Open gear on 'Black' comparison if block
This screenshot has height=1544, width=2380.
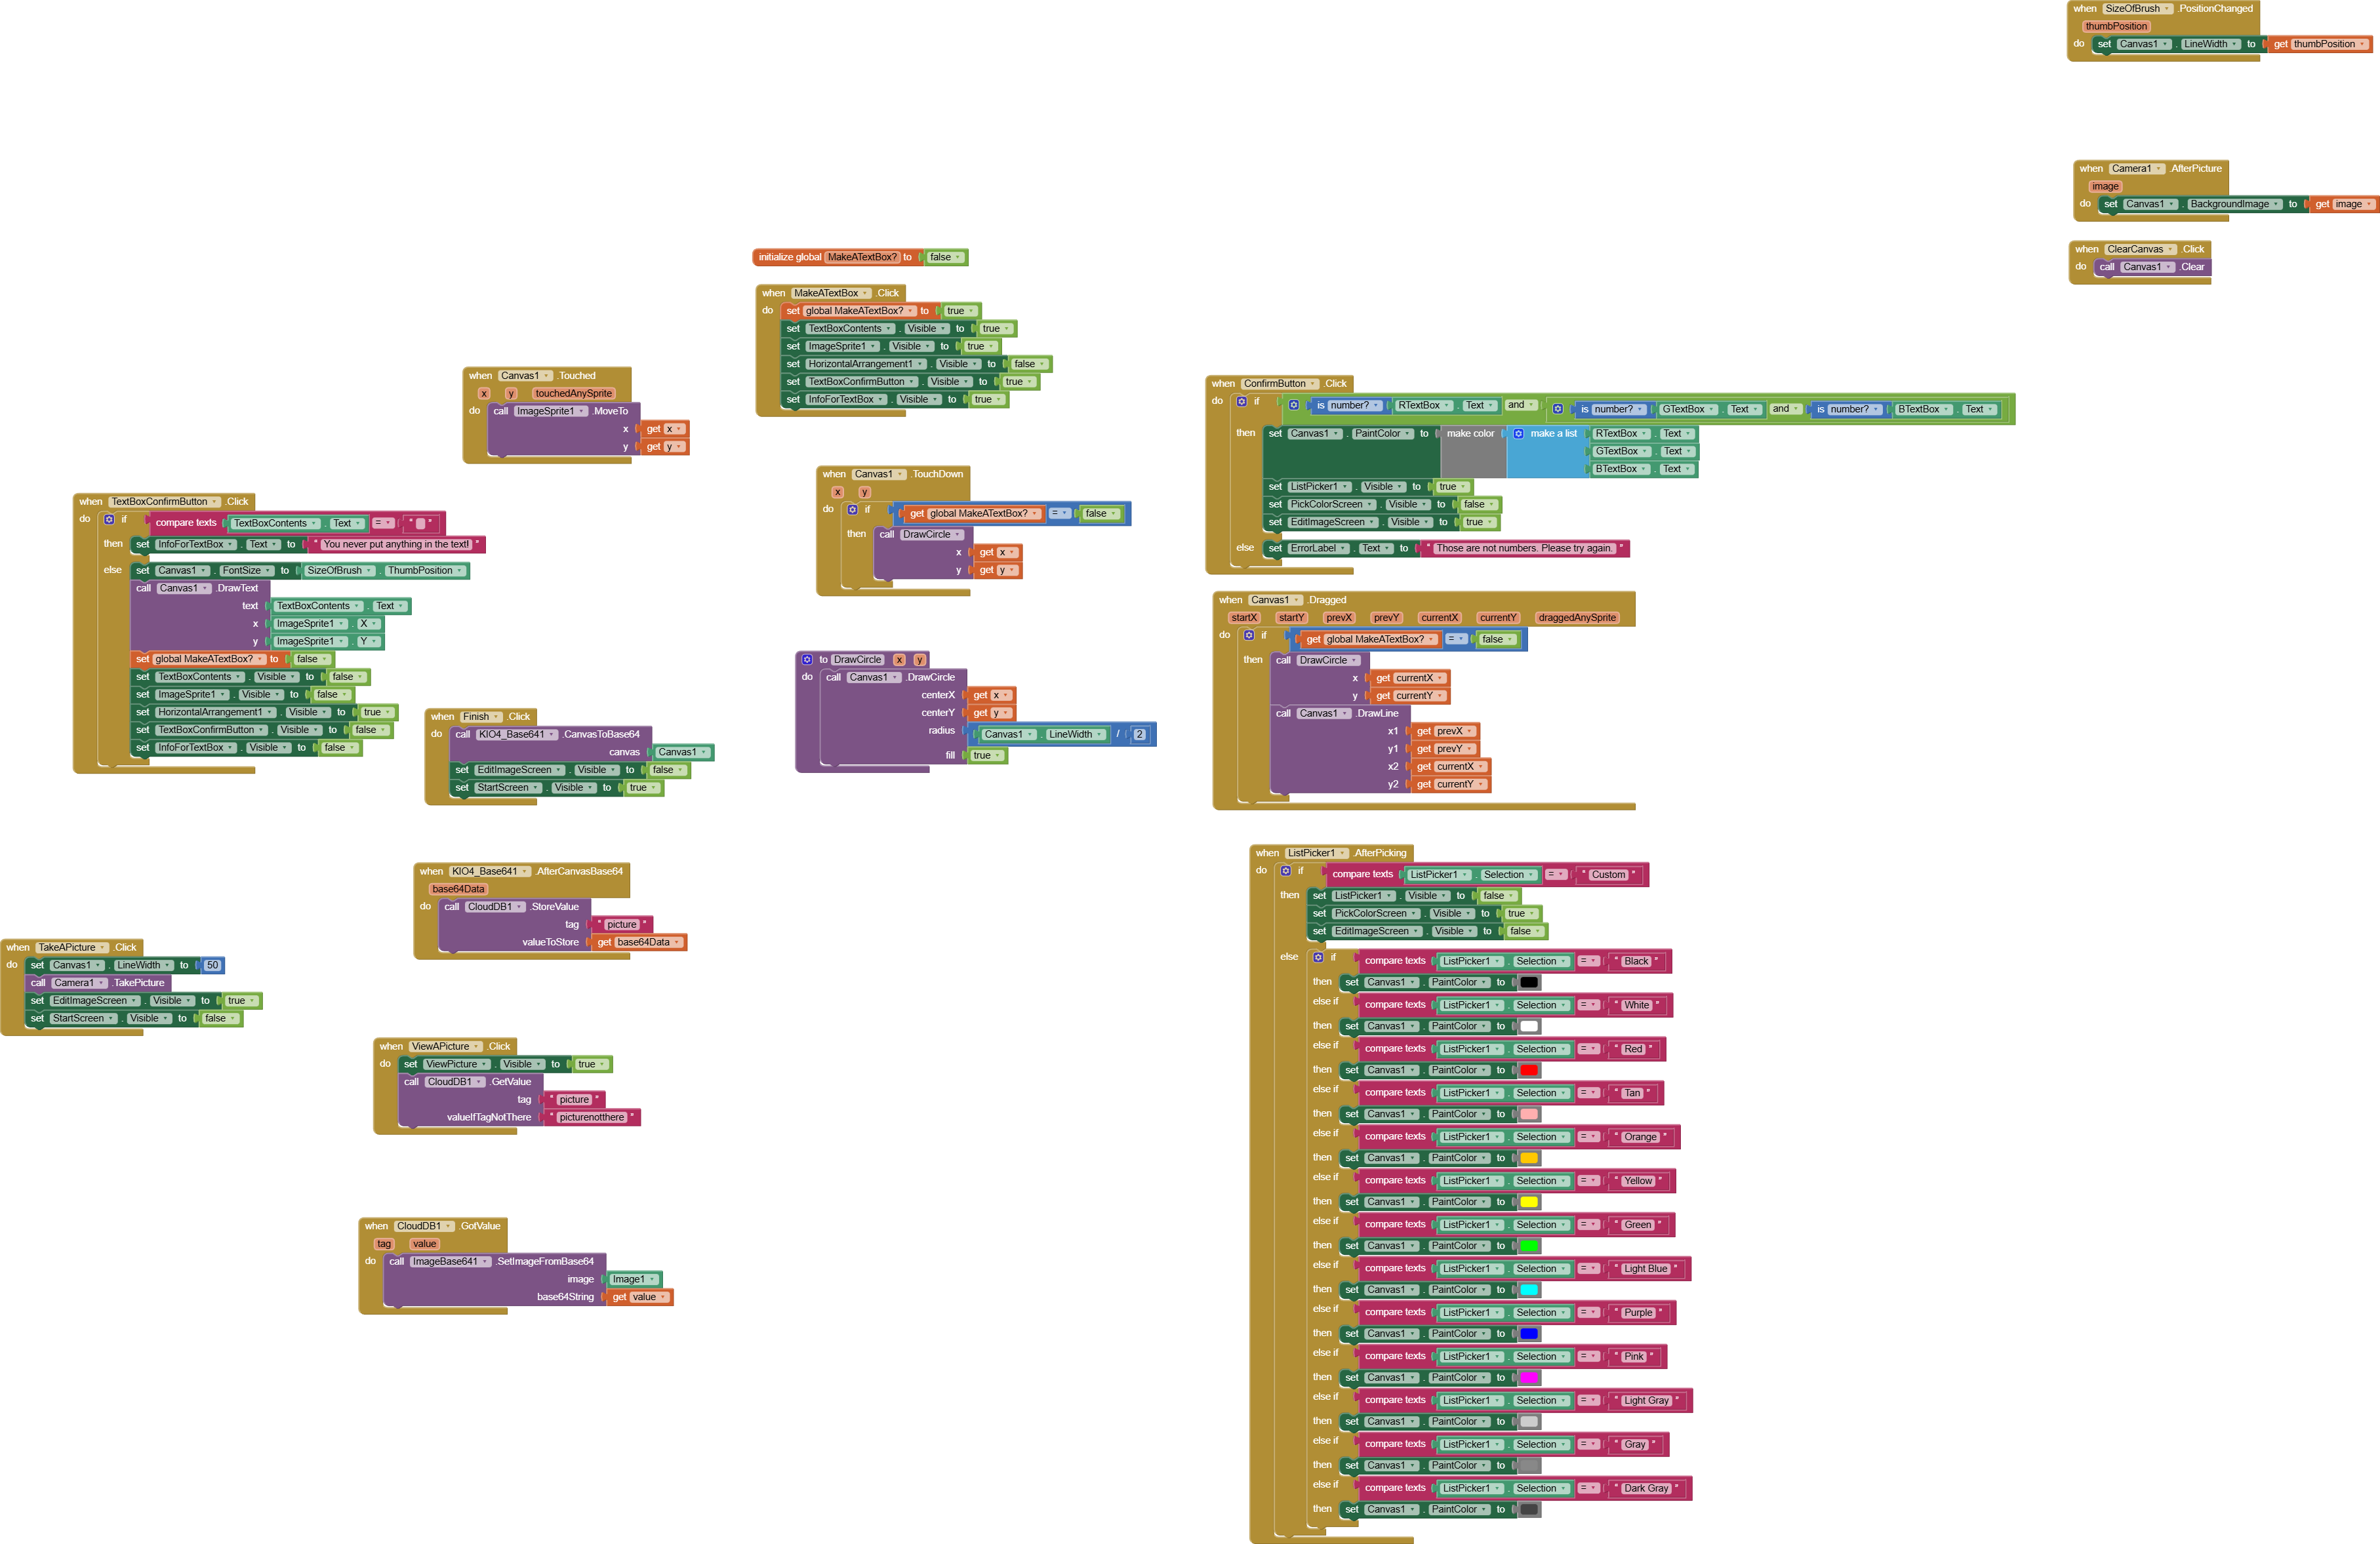tap(1318, 958)
